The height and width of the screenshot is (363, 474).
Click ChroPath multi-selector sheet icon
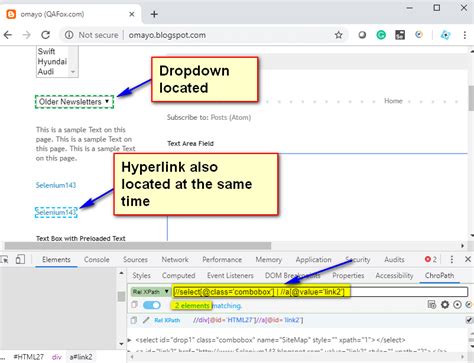pos(432,304)
